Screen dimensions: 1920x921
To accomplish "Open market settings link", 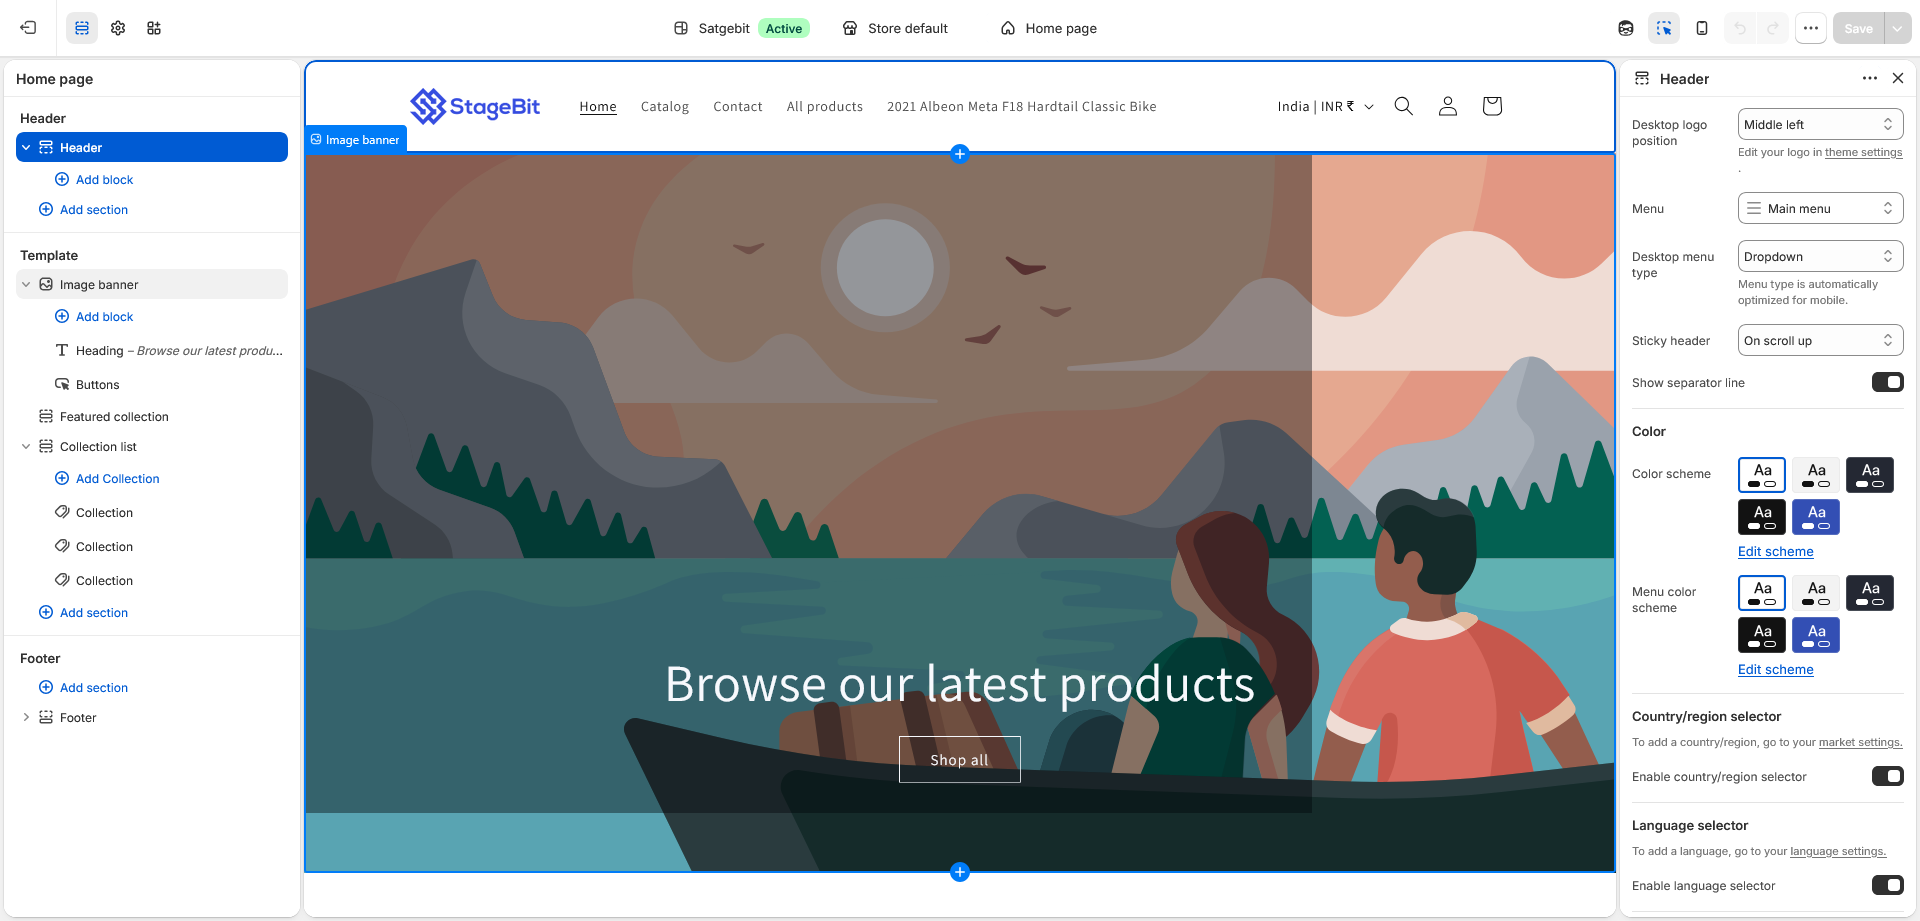I will click(1860, 743).
